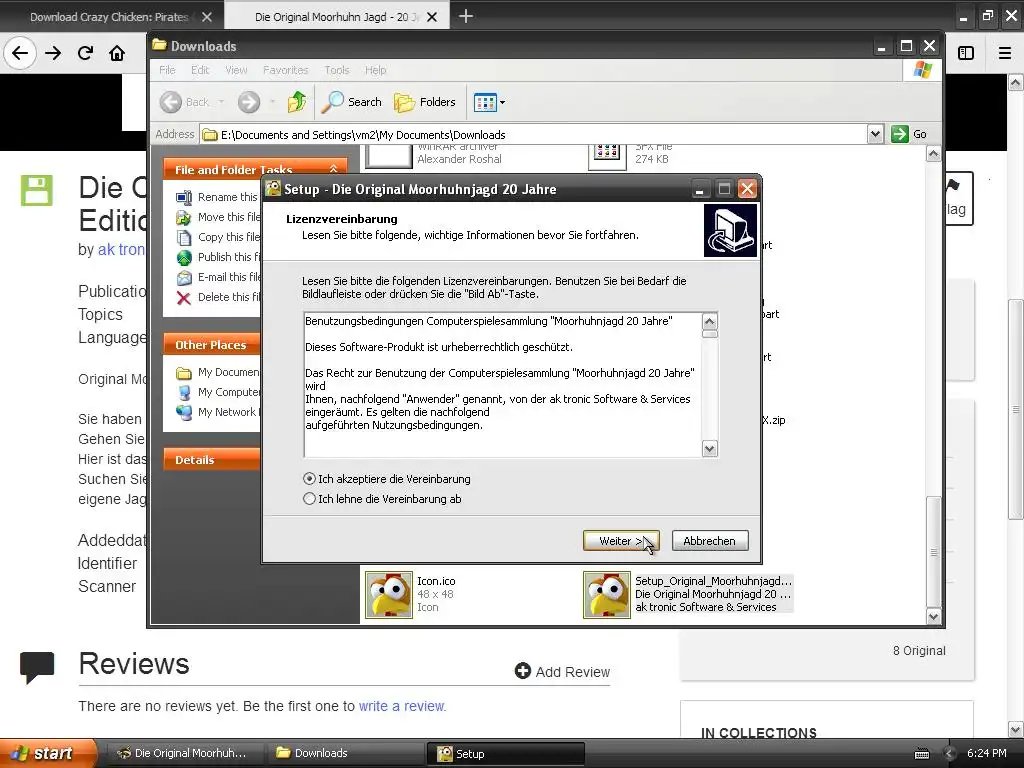Open a new browser tab
1024x768 pixels.
tap(466, 16)
